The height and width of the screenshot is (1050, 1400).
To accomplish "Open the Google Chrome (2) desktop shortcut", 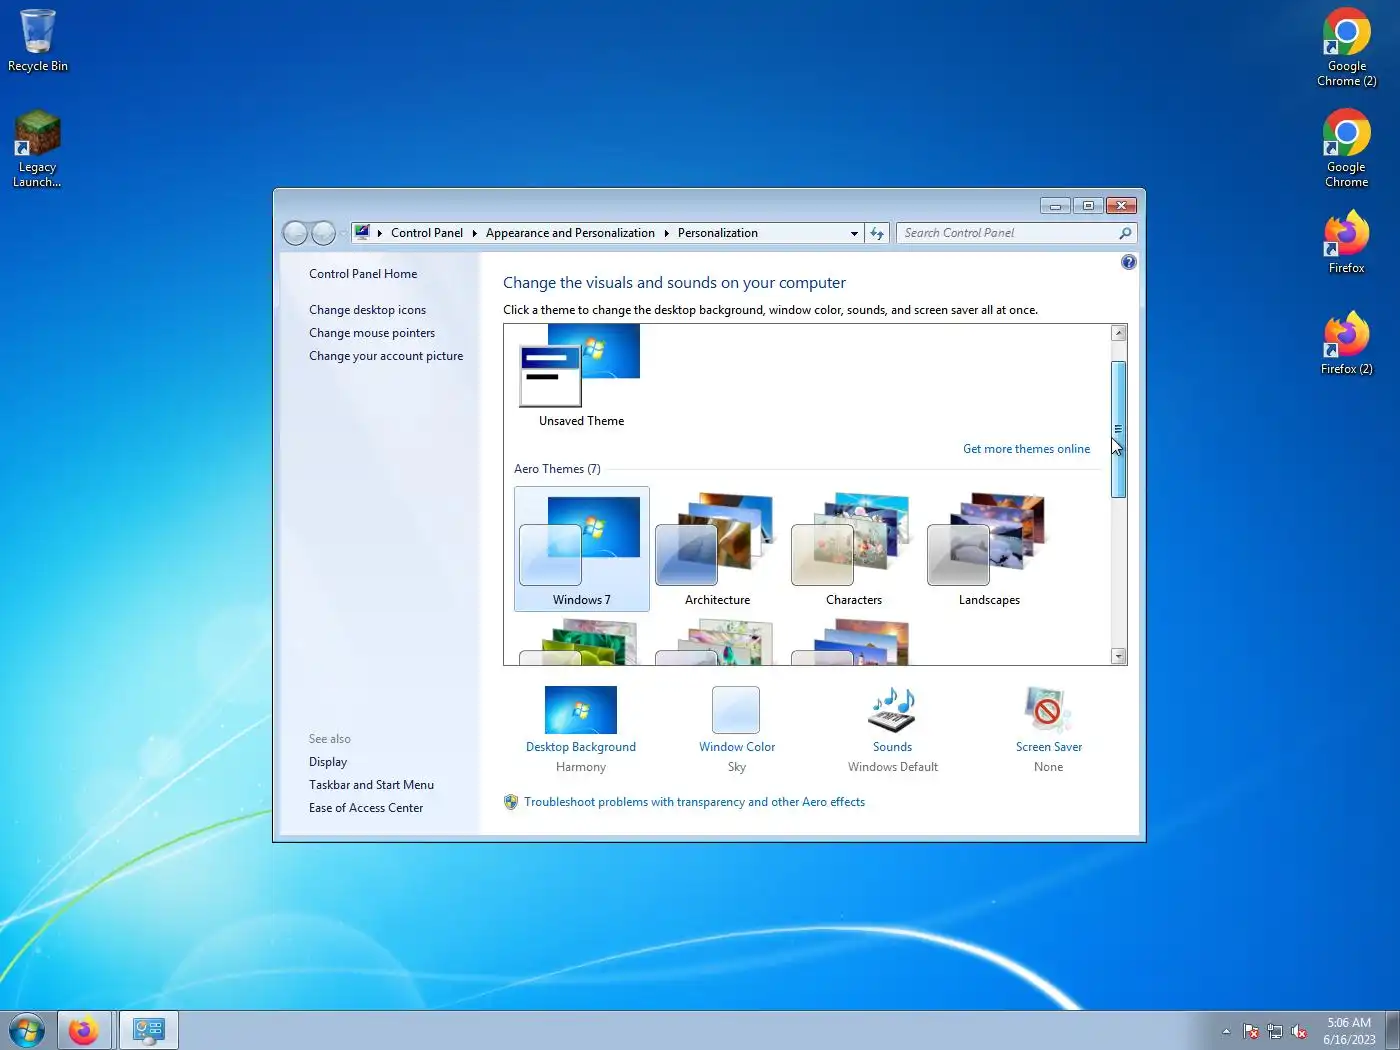I will point(1346,47).
